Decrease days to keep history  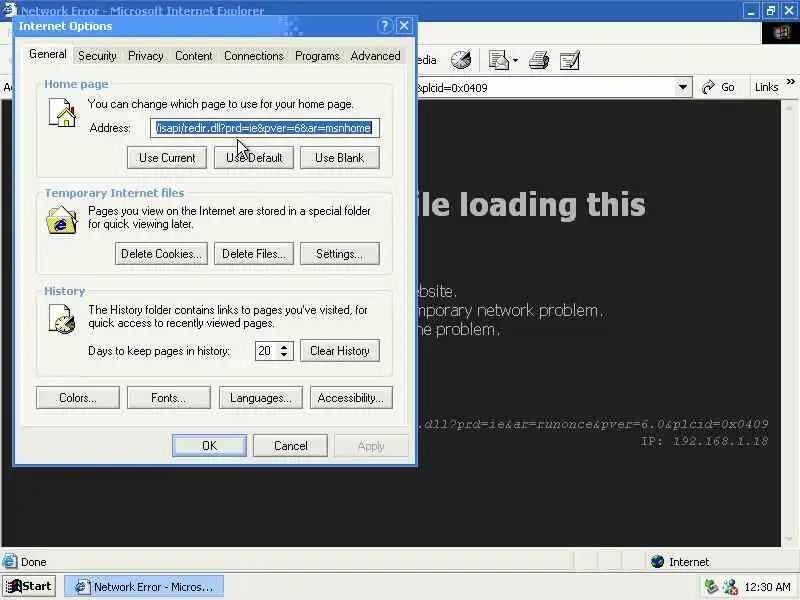pyautogui.click(x=284, y=355)
